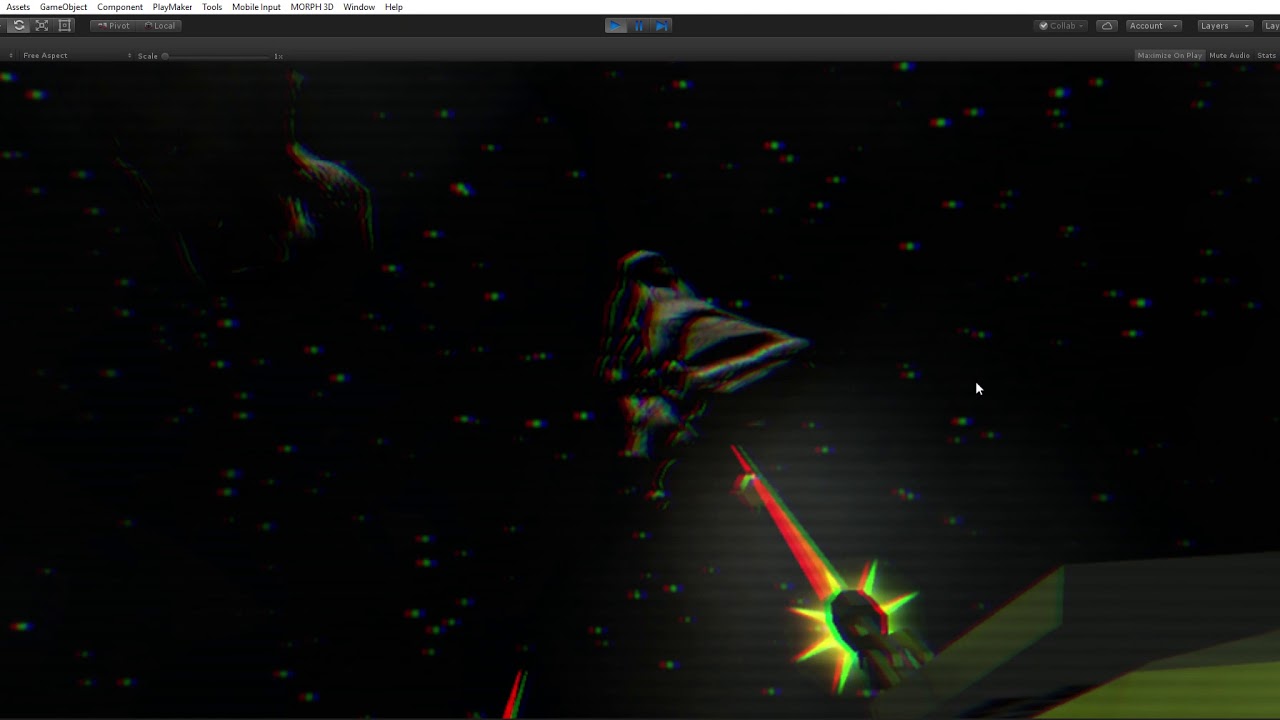Screen dimensions: 1280x720
Task: Open the Collab dropdown
Action: pos(1062,26)
